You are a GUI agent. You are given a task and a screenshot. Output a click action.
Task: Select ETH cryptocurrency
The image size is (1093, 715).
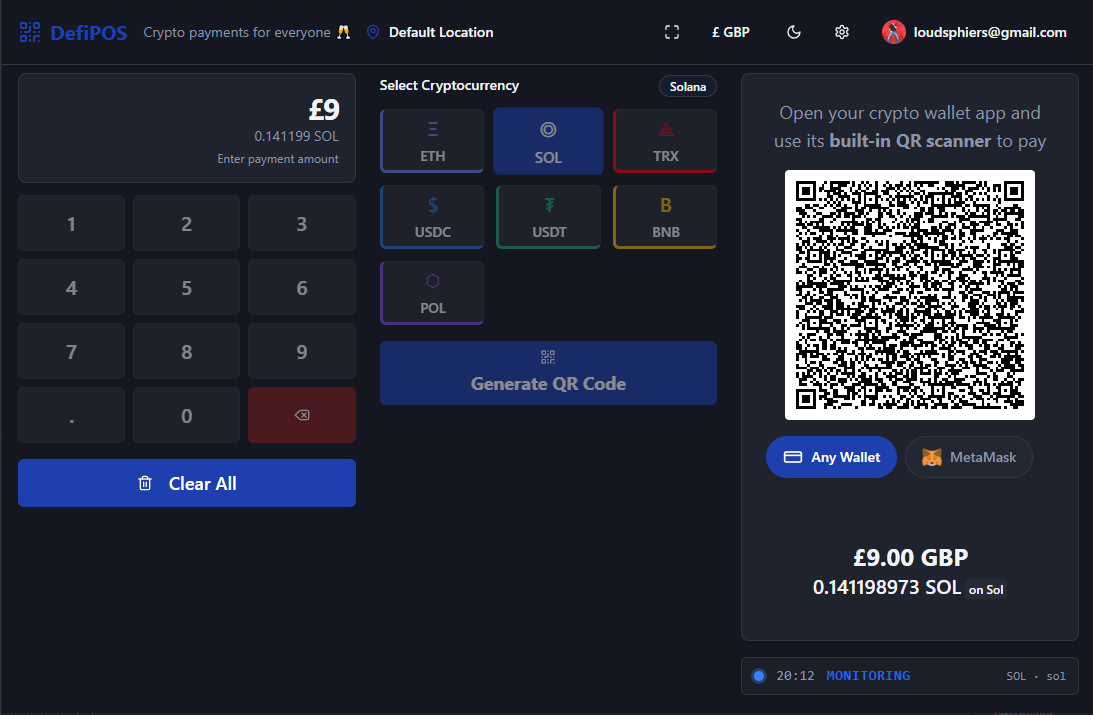pos(432,141)
